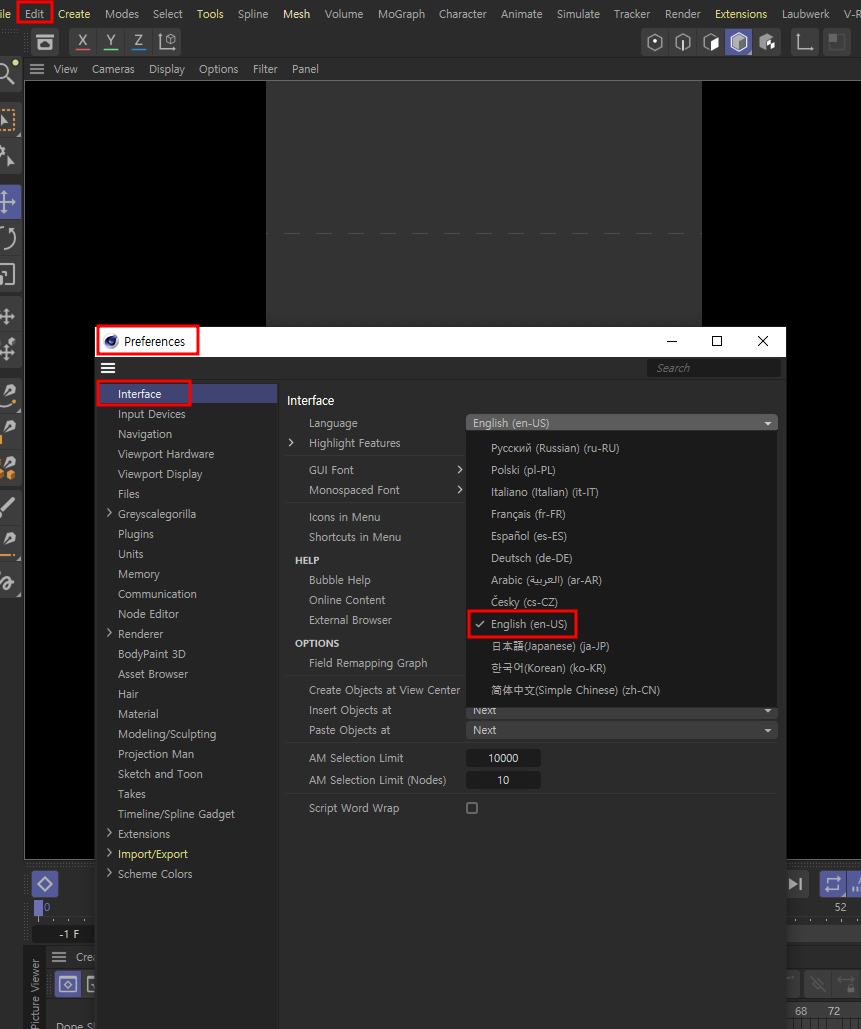Click the cursor-with-gear tool icon

tap(8, 157)
